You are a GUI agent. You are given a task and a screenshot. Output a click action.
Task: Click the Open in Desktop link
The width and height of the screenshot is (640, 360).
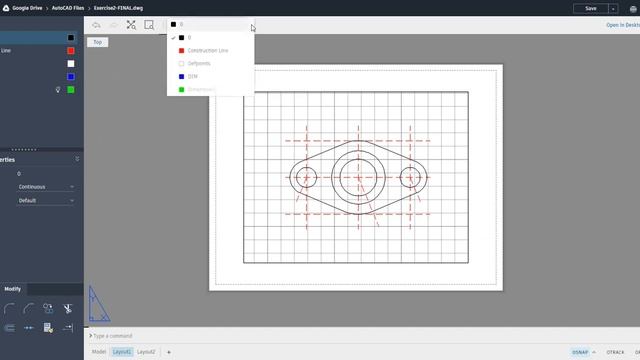point(623,25)
